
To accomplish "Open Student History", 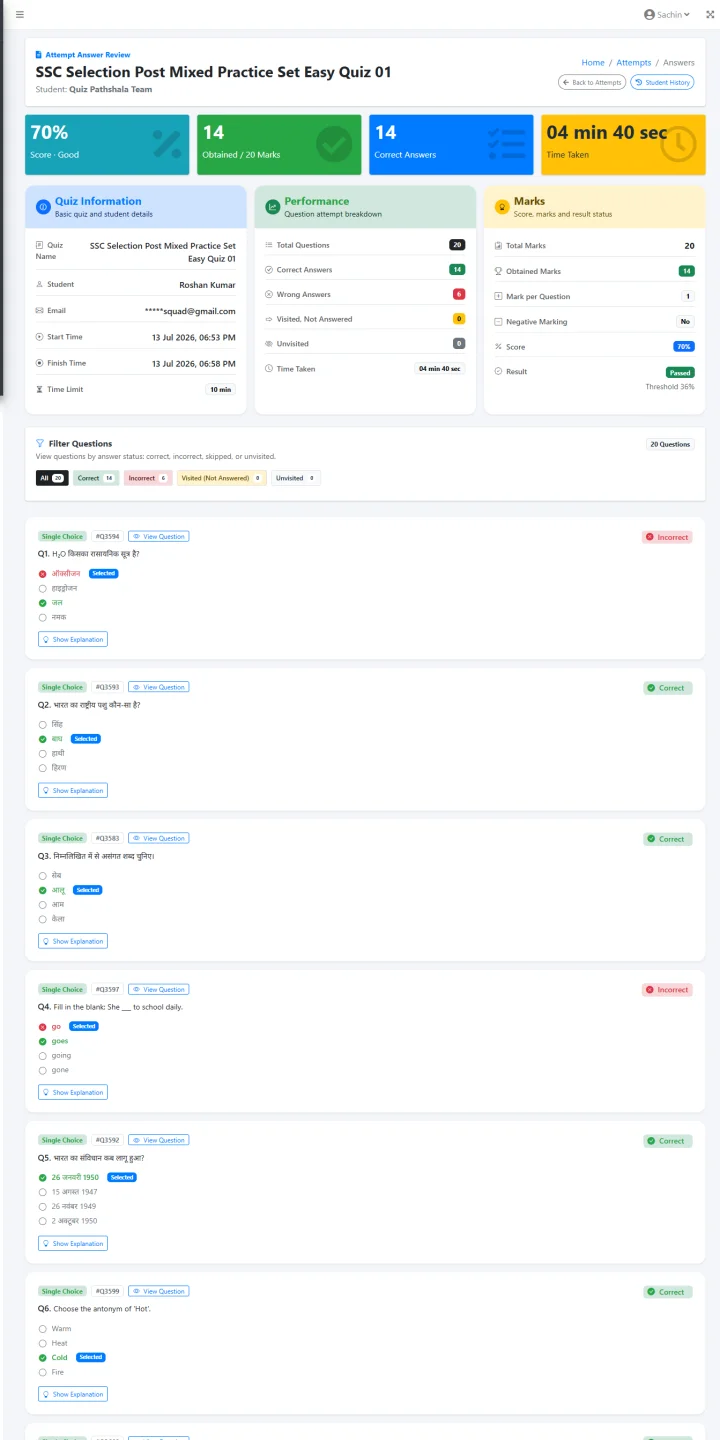I will point(663,82).
